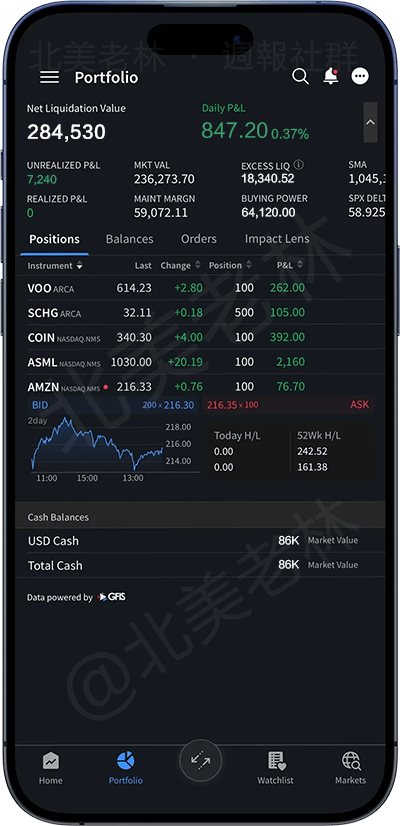This screenshot has height=826, width=400.
Task: Tap the VOO last price 614.23
Action: (x=134, y=288)
